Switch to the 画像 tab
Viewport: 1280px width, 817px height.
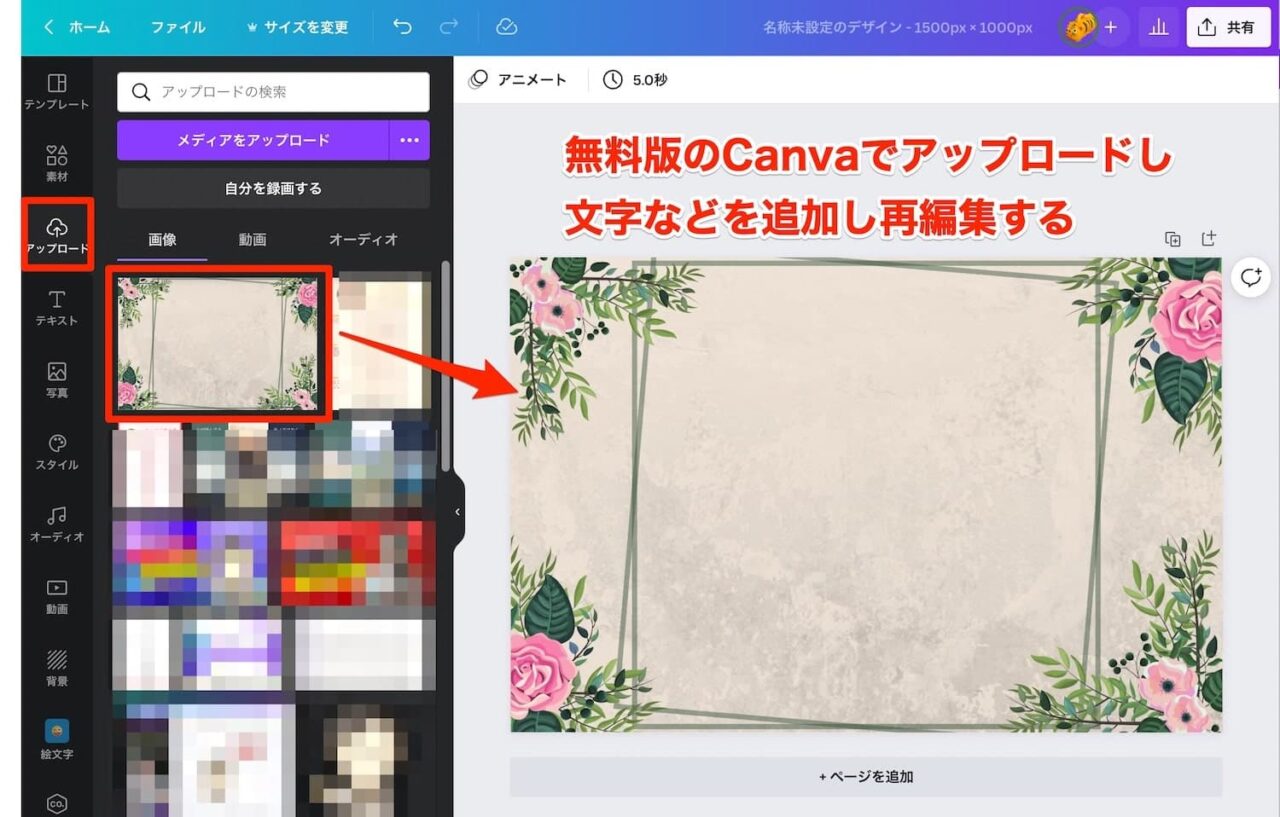163,240
